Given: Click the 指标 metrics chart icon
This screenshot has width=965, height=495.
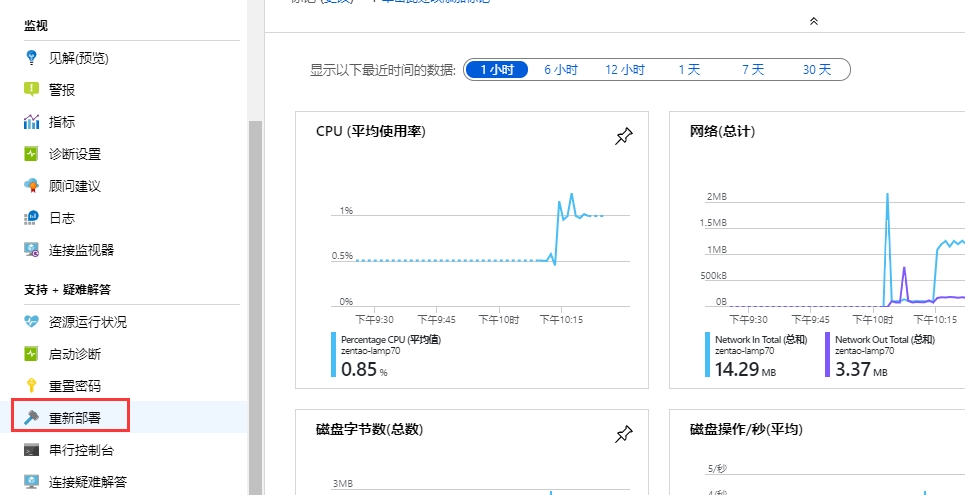Looking at the screenshot, I should click(x=31, y=122).
